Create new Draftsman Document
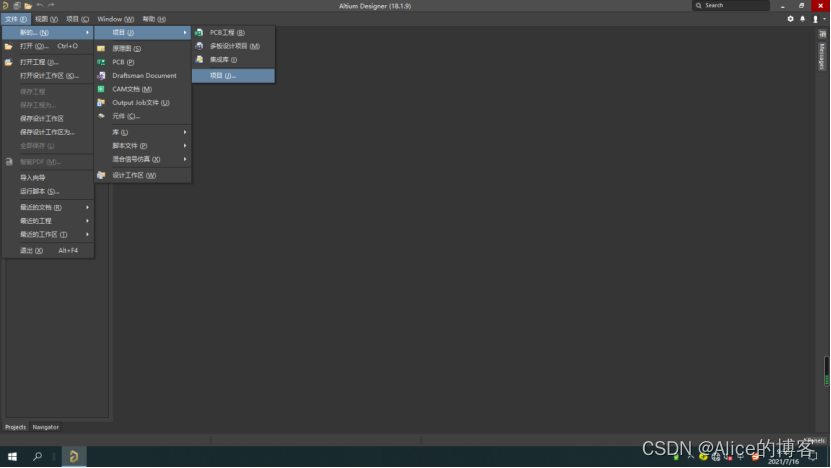Screen dimensions: 831x468 [x=143, y=75]
